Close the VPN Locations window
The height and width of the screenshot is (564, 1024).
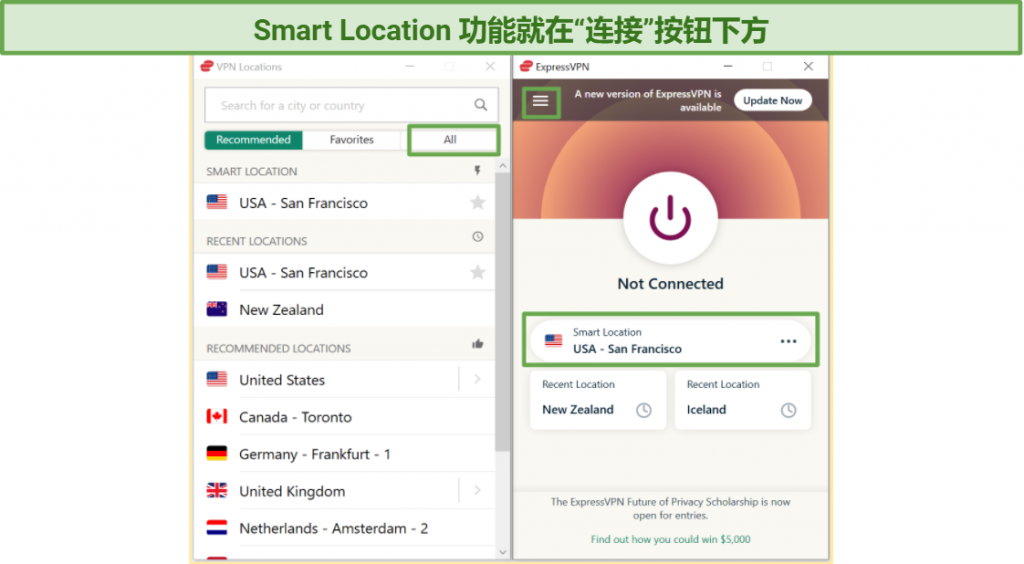490,67
